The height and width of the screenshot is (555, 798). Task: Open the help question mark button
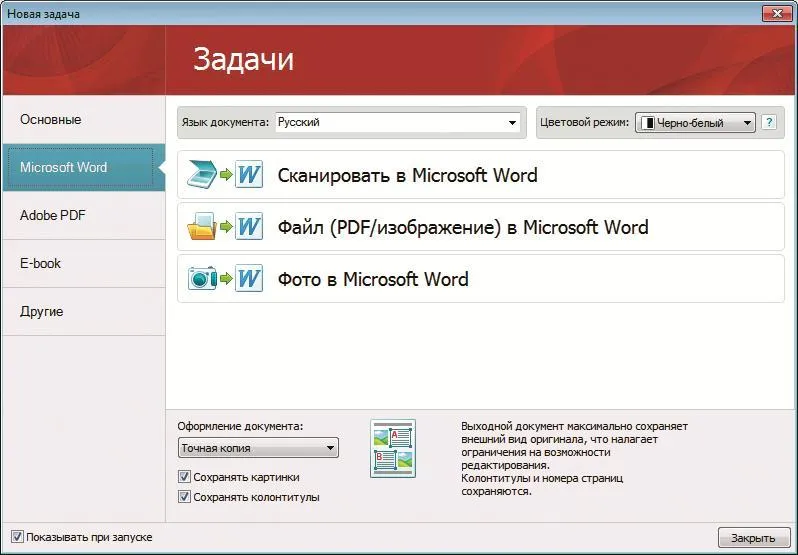769,122
